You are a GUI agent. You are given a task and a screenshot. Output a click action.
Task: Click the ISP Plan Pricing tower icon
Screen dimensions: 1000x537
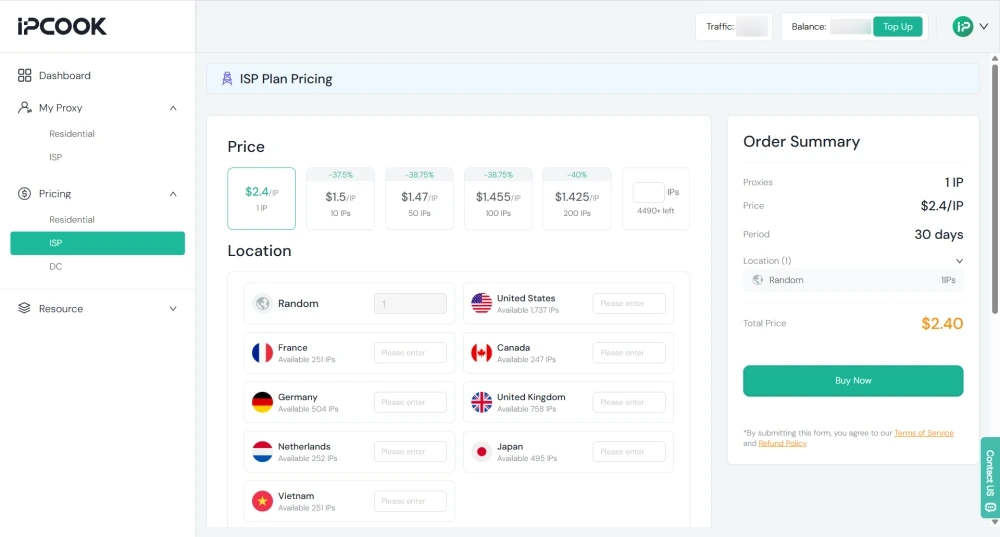[x=227, y=78]
